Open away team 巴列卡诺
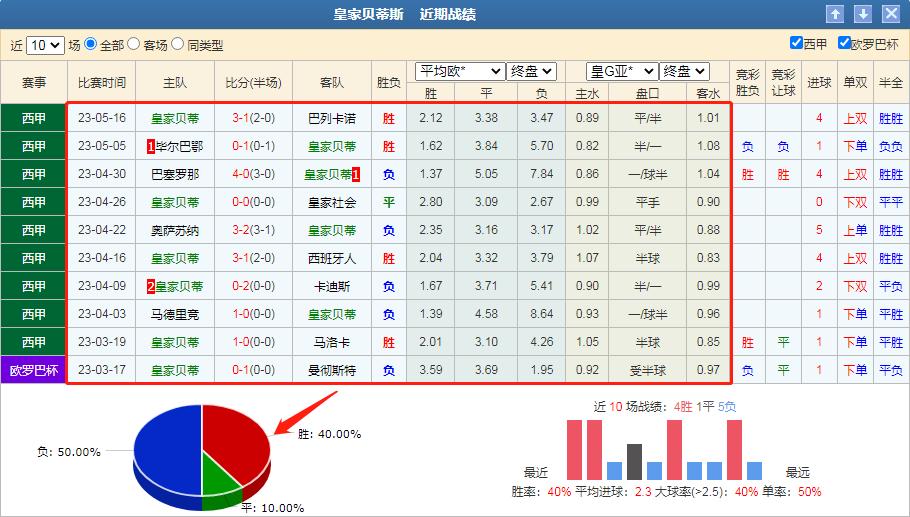Viewport: 910px width, 517px height. 332,118
